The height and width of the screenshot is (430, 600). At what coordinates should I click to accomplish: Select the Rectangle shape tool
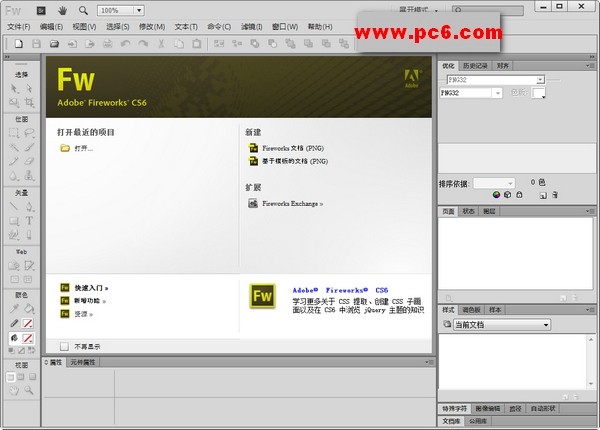pyautogui.click(x=14, y=221)
